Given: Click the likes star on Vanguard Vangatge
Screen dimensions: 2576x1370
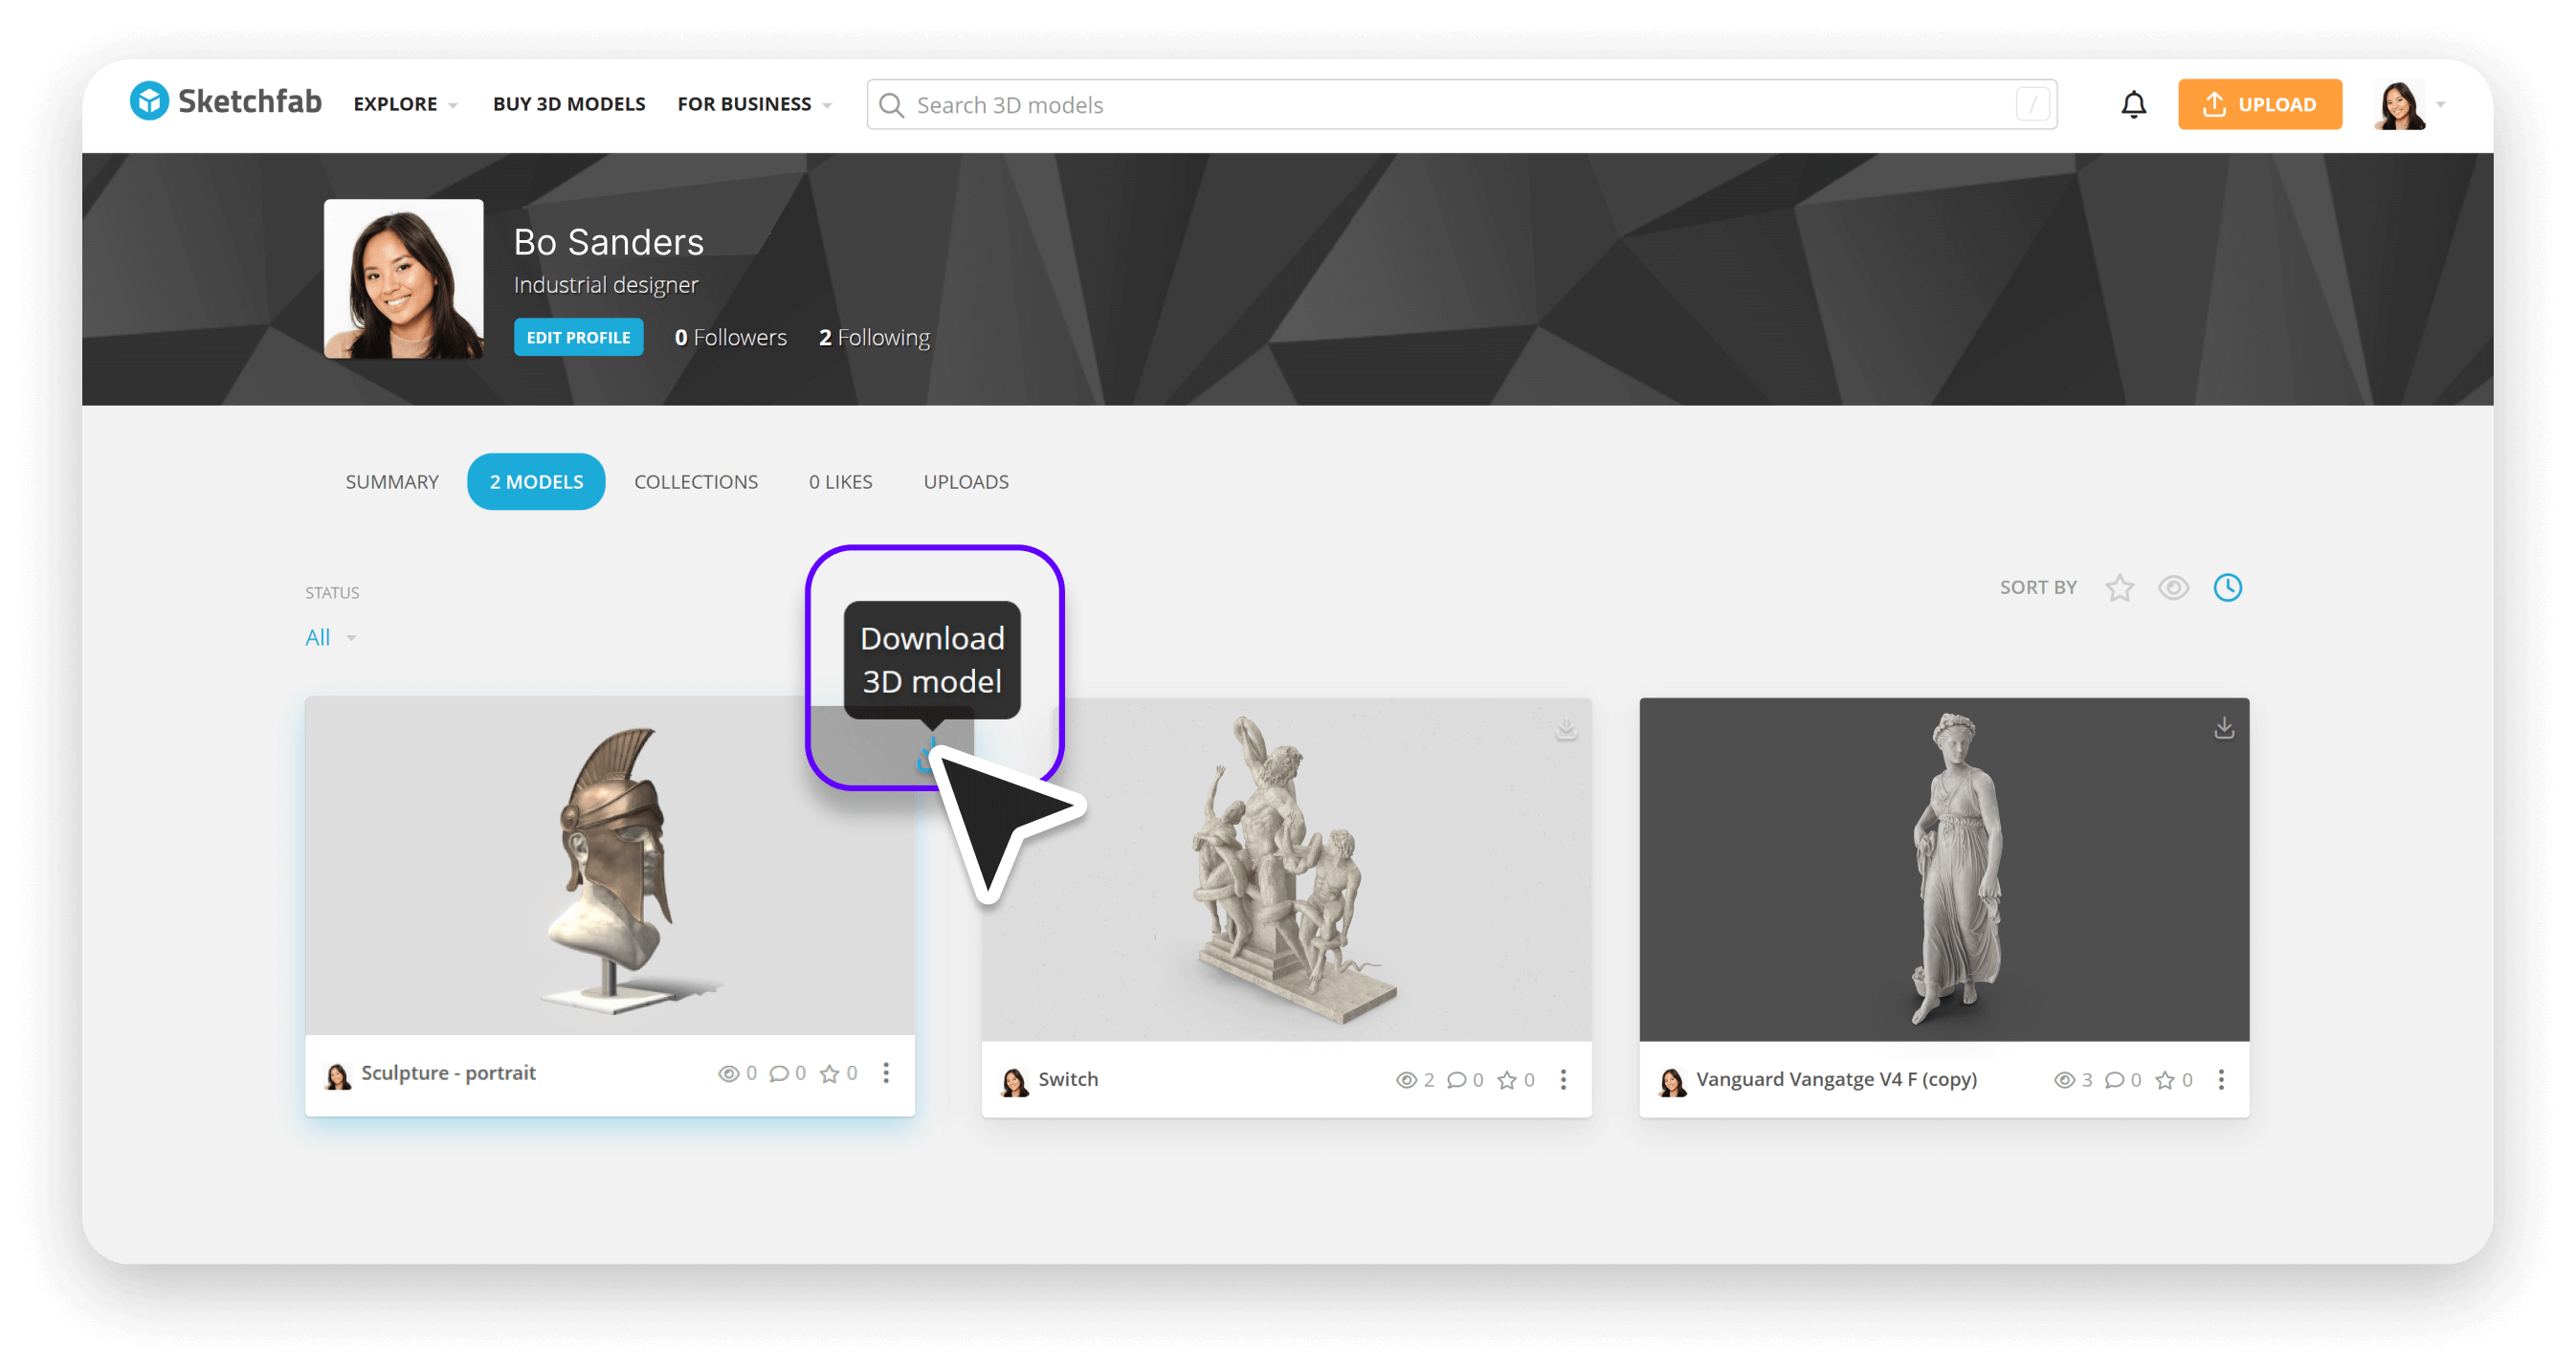Looking at the screenshot, I should click(2164, 1079).
